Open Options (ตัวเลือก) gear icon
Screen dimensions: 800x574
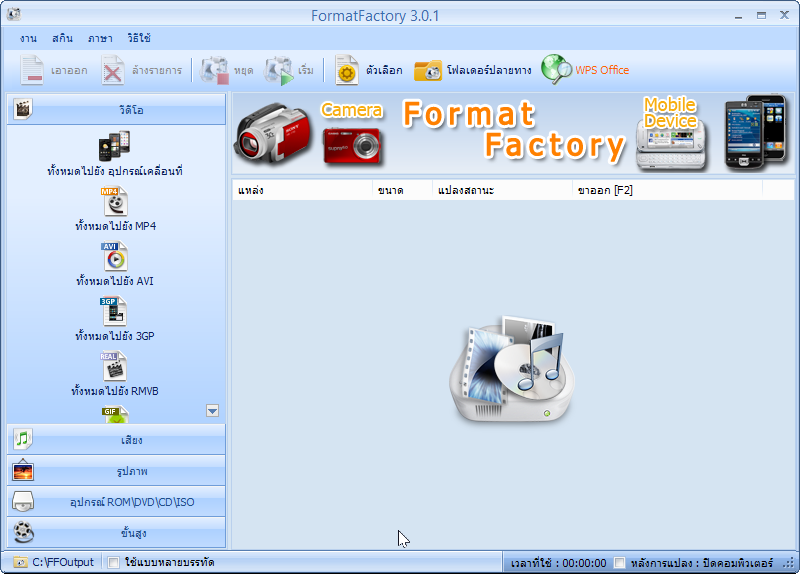[347, 70]
